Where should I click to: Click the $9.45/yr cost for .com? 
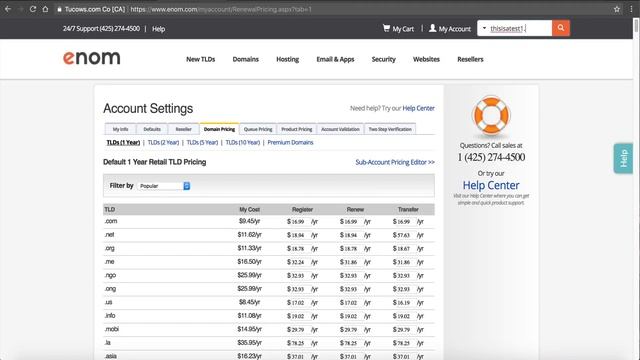(x=249, y=221)
